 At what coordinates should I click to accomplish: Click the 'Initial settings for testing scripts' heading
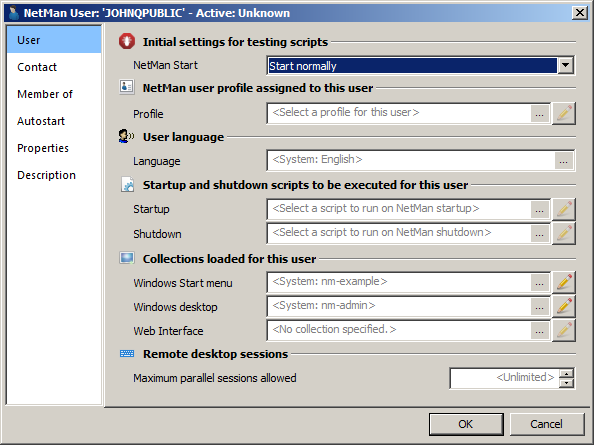coord(235,42)
